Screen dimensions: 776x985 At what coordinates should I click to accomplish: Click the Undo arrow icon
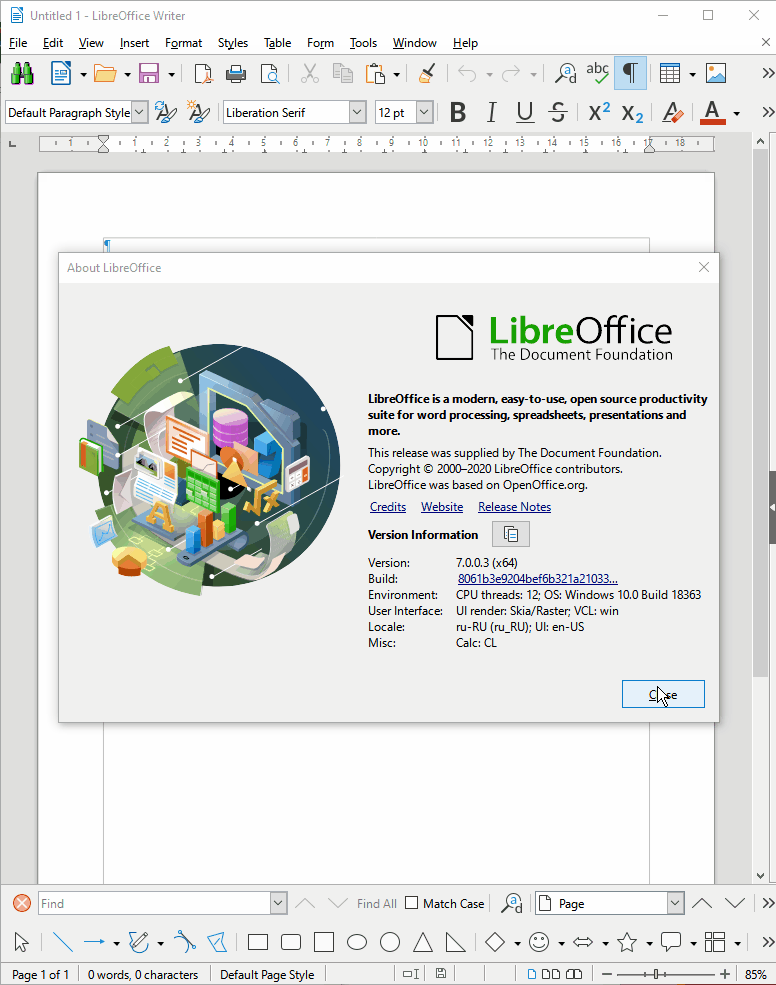pyautogui.click(x=467, y=74)
